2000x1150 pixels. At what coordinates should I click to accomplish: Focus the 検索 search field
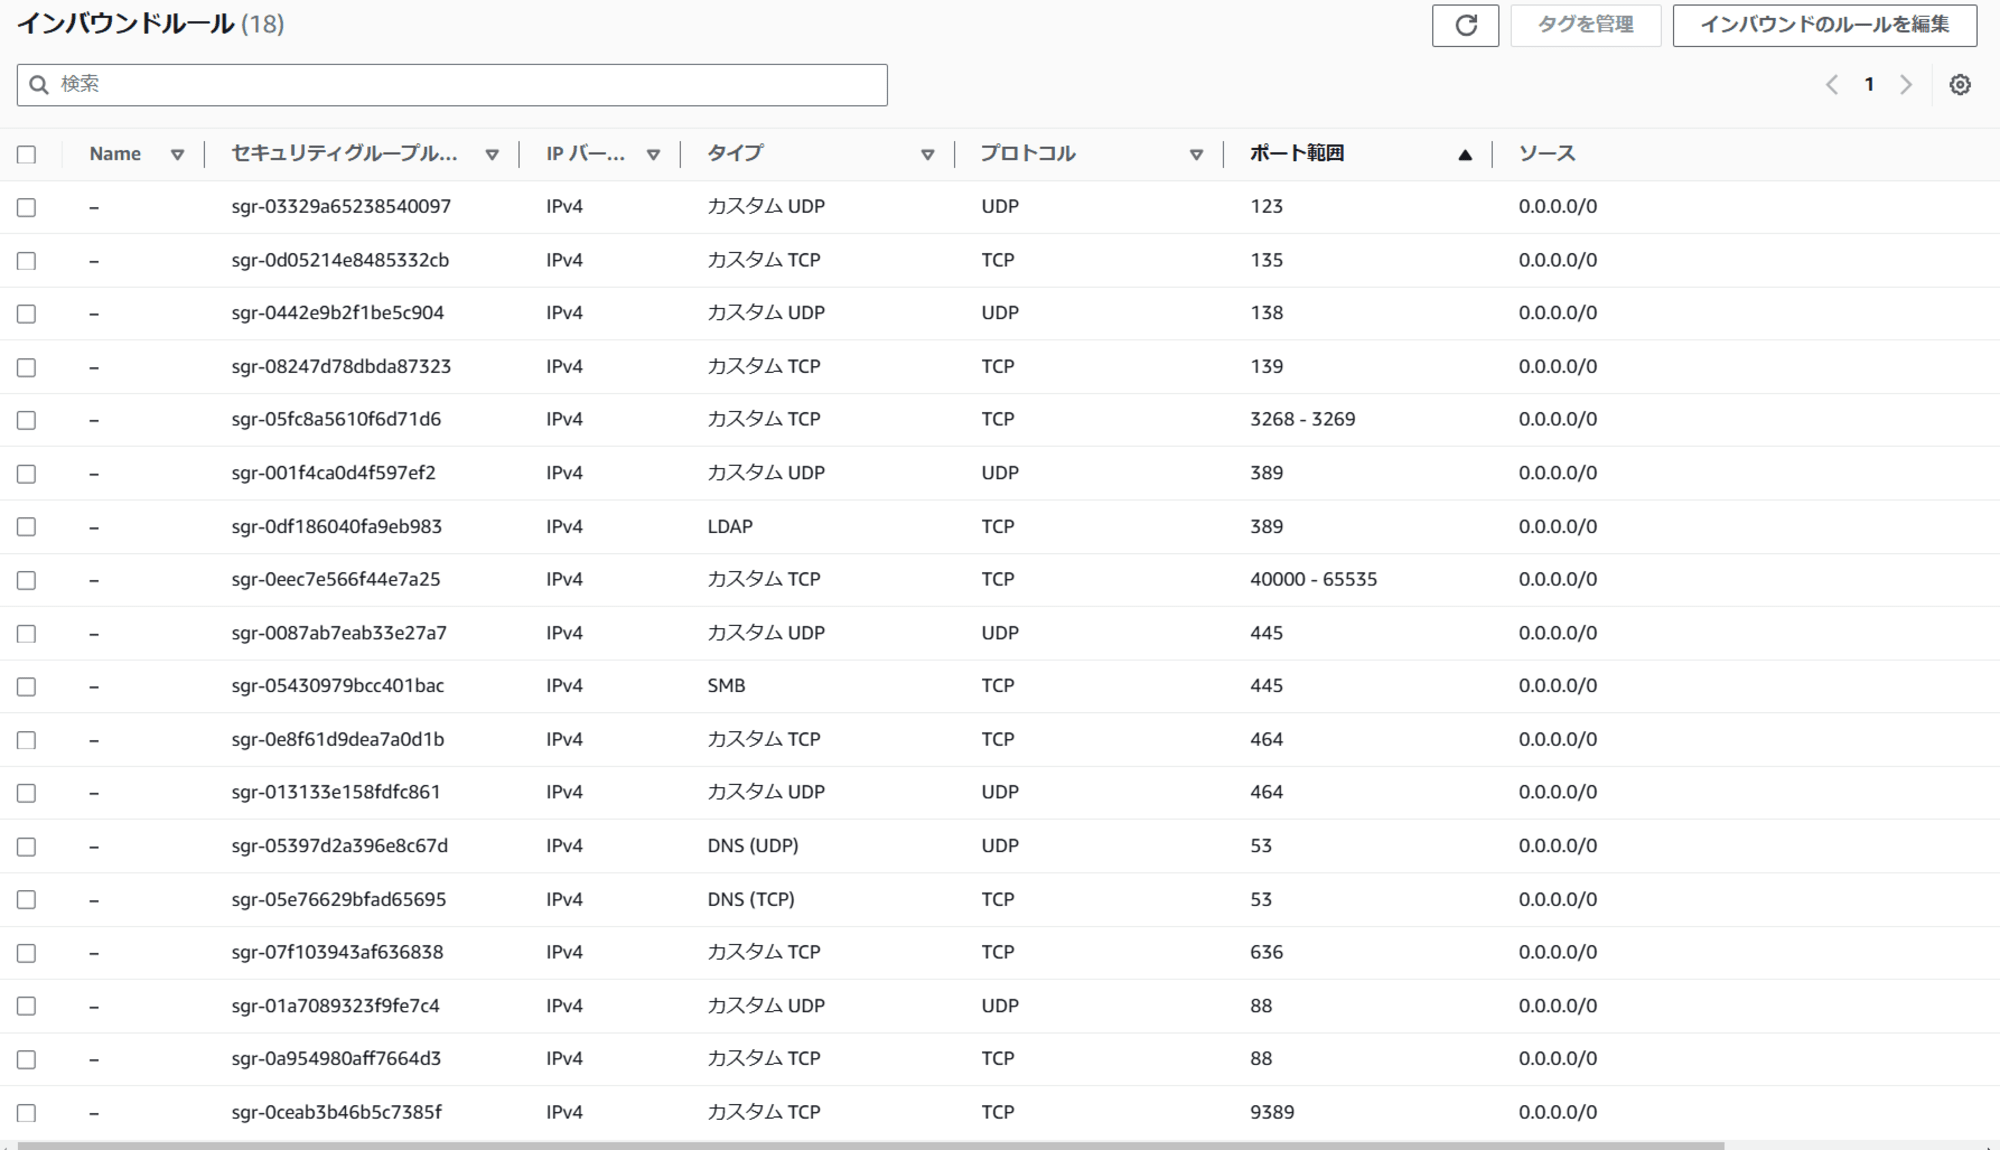pyautogui.click(x=452, y=85)
